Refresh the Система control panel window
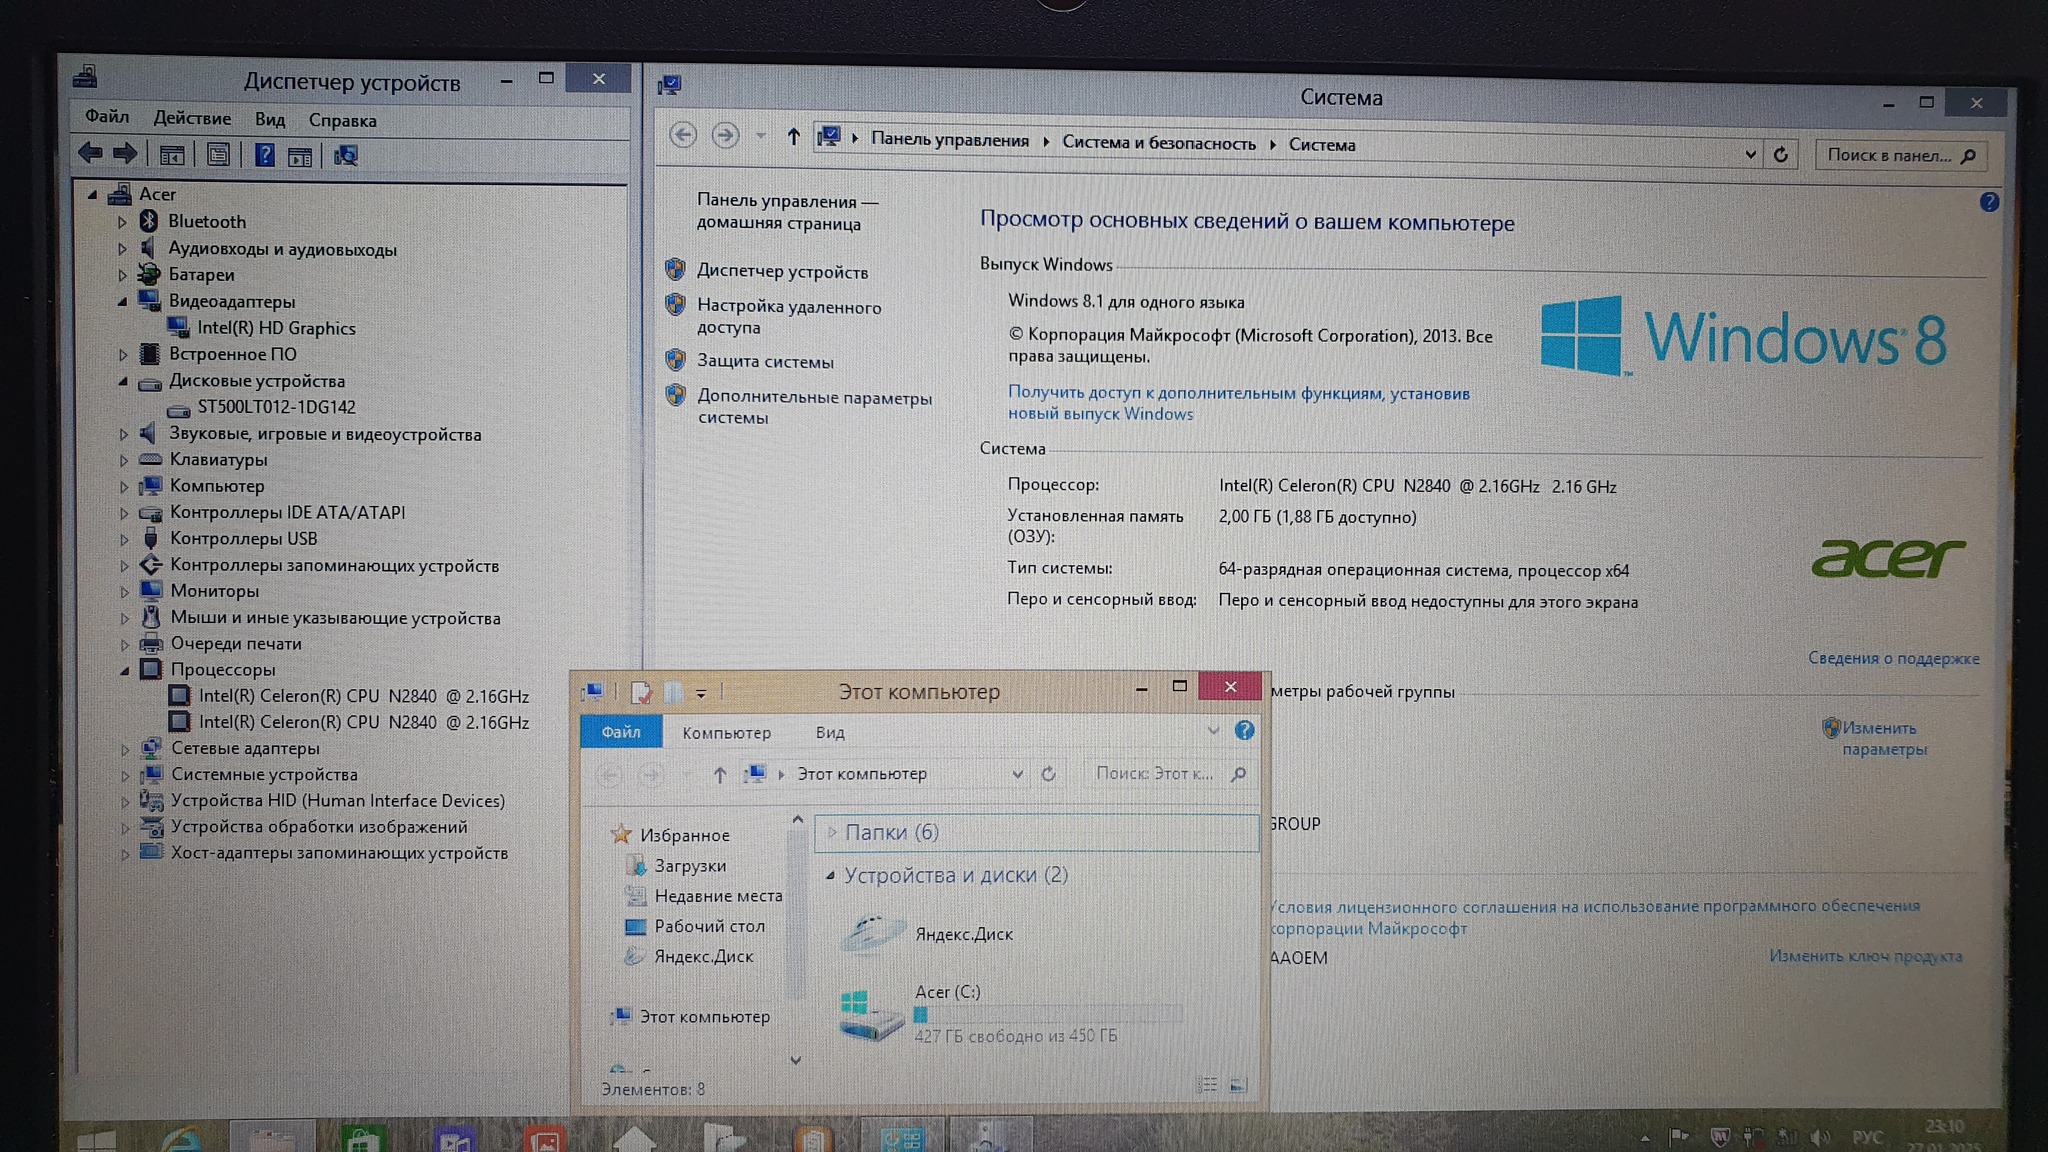Viewport: 2048px width, 1152px height. click(x=1780, y=155)
